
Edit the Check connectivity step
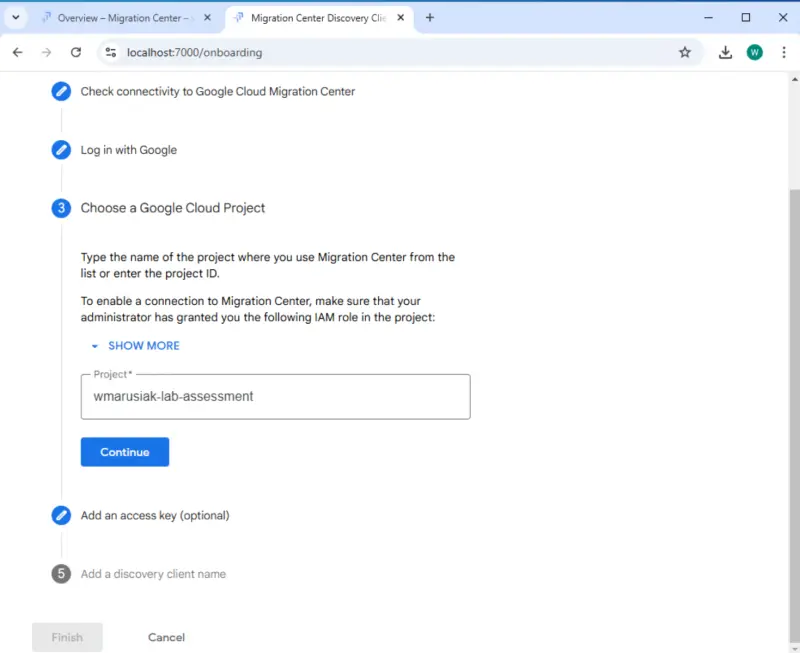61,91
